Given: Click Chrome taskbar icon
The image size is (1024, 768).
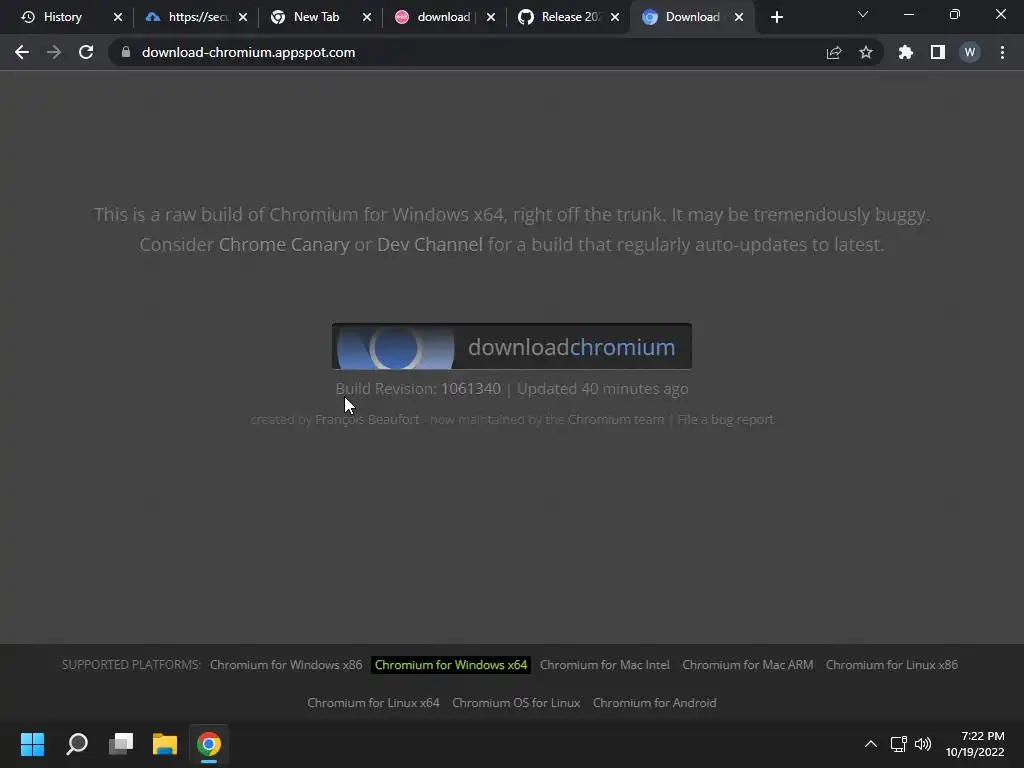Looking at the screenshot, I should pos(209,744).
